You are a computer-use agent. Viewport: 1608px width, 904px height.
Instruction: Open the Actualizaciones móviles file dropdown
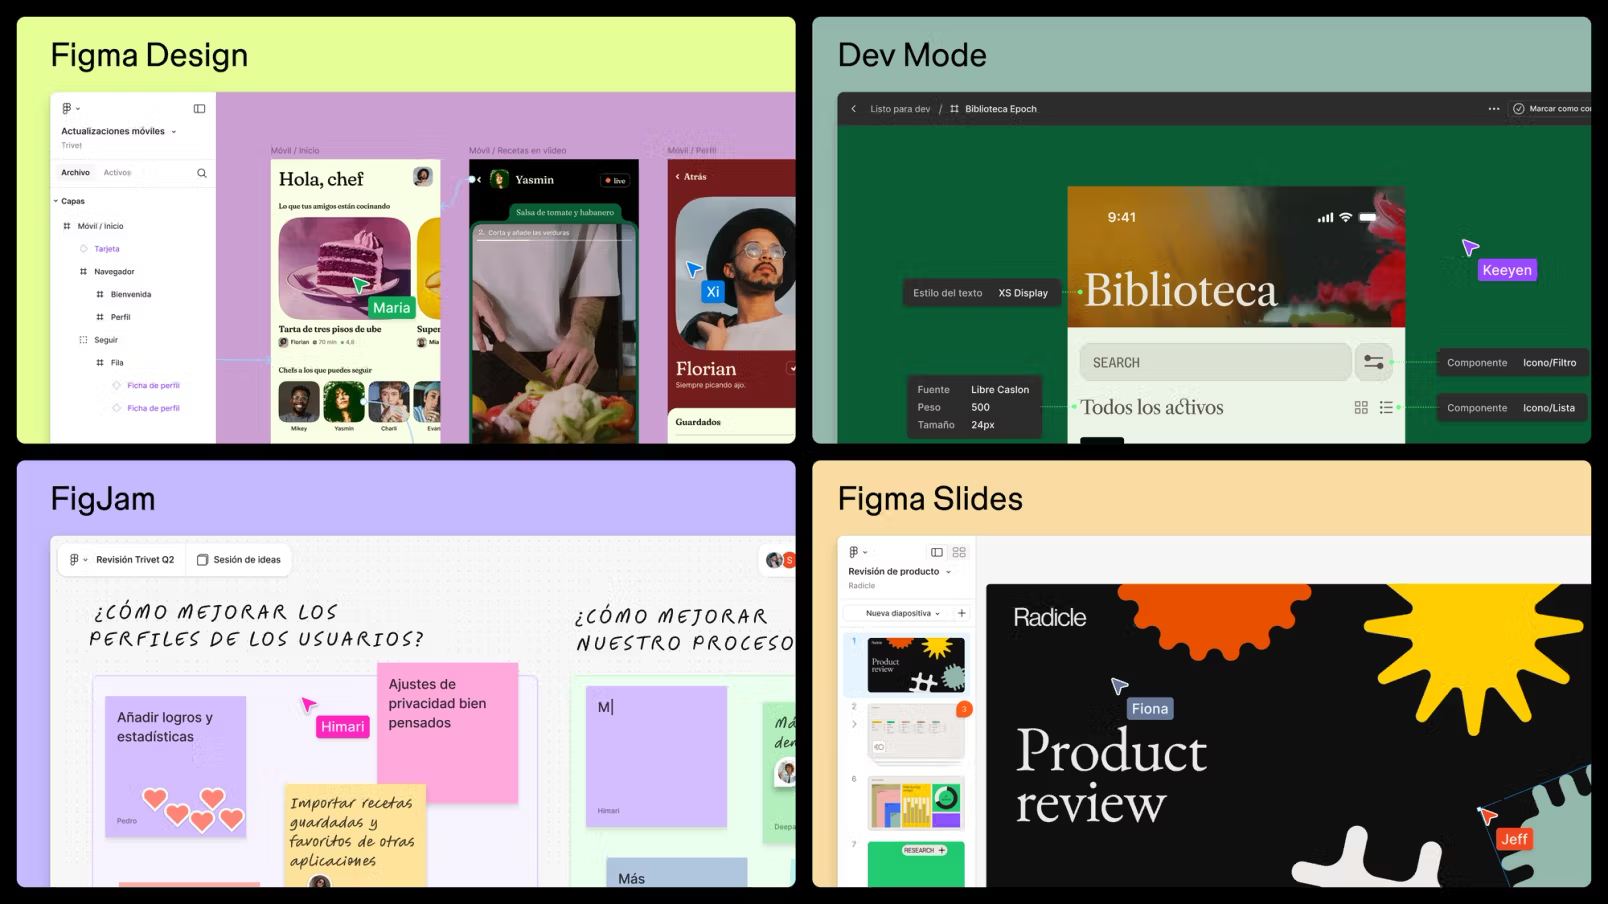(x=175, y=131)
